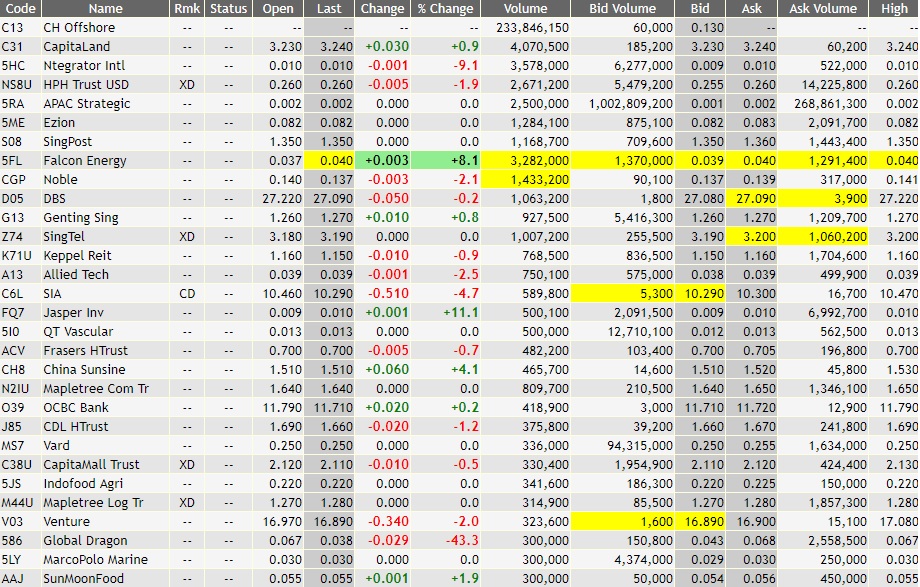Click DBS highlighted ask price 27.090
The width and height of the screenshot is (920, 587).
click(x=752, y=198)
